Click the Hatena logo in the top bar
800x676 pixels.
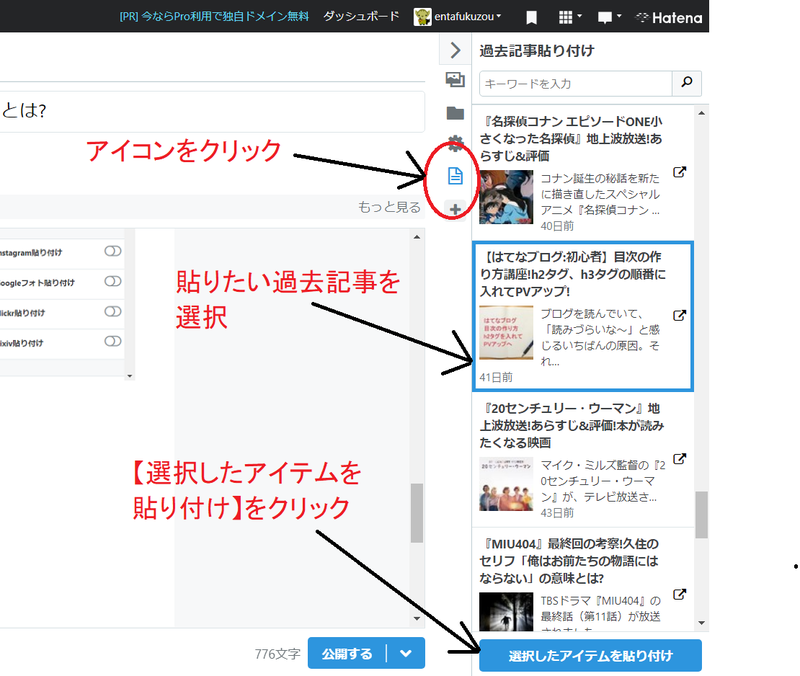pyautogui.click(x=668, y=17)
